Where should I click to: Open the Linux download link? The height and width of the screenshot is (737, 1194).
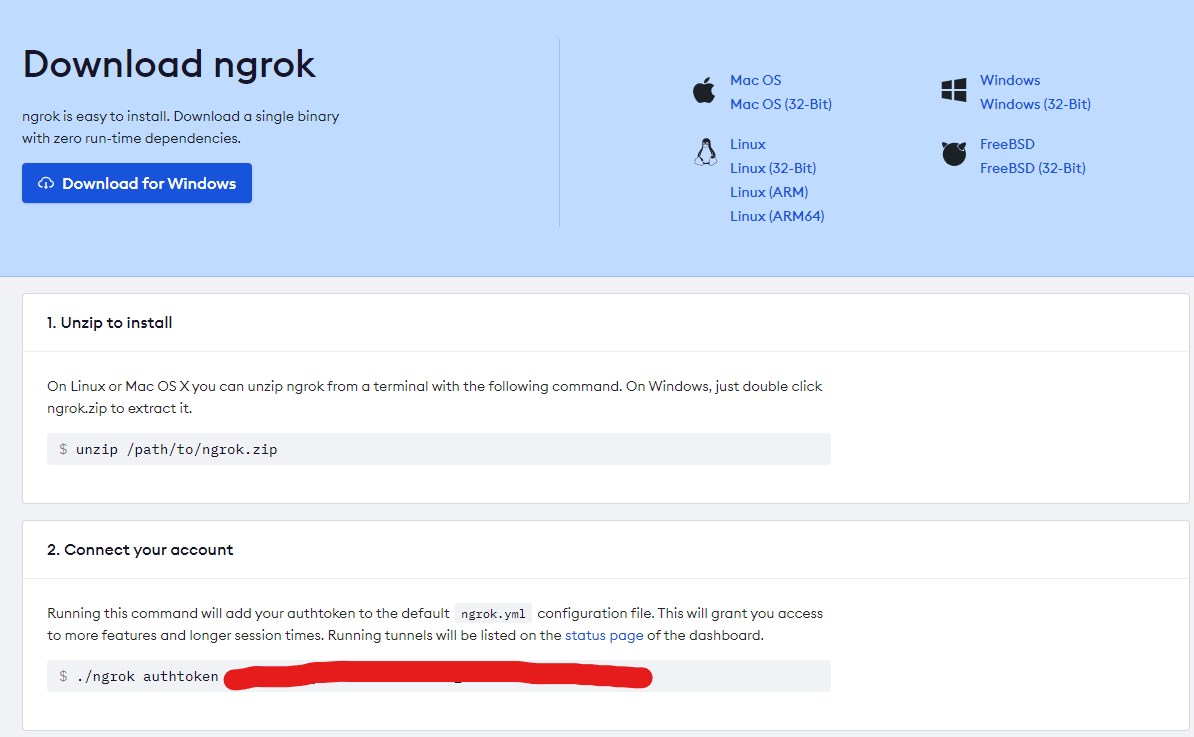(748, 144)
